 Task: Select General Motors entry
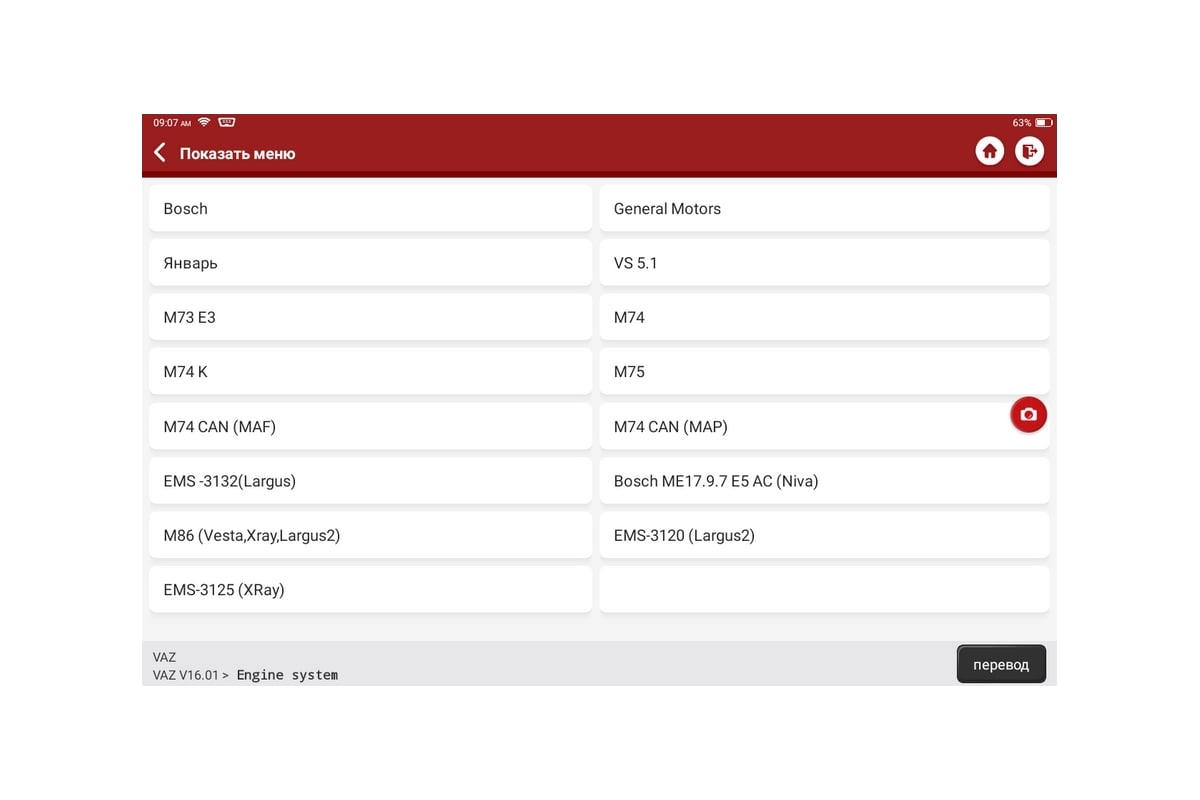point(824,209)
